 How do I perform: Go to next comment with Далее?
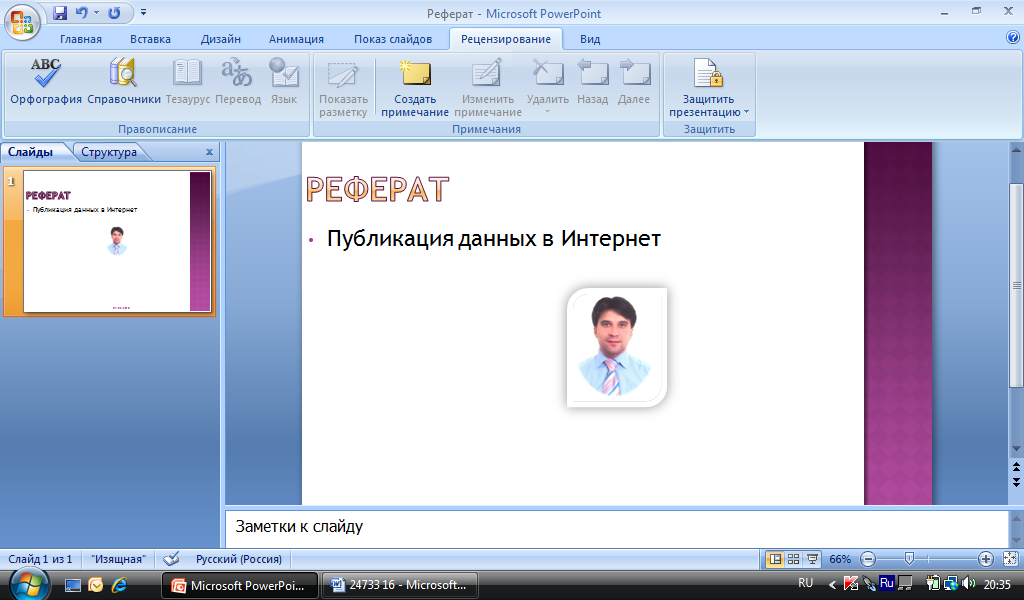point(633,82)
